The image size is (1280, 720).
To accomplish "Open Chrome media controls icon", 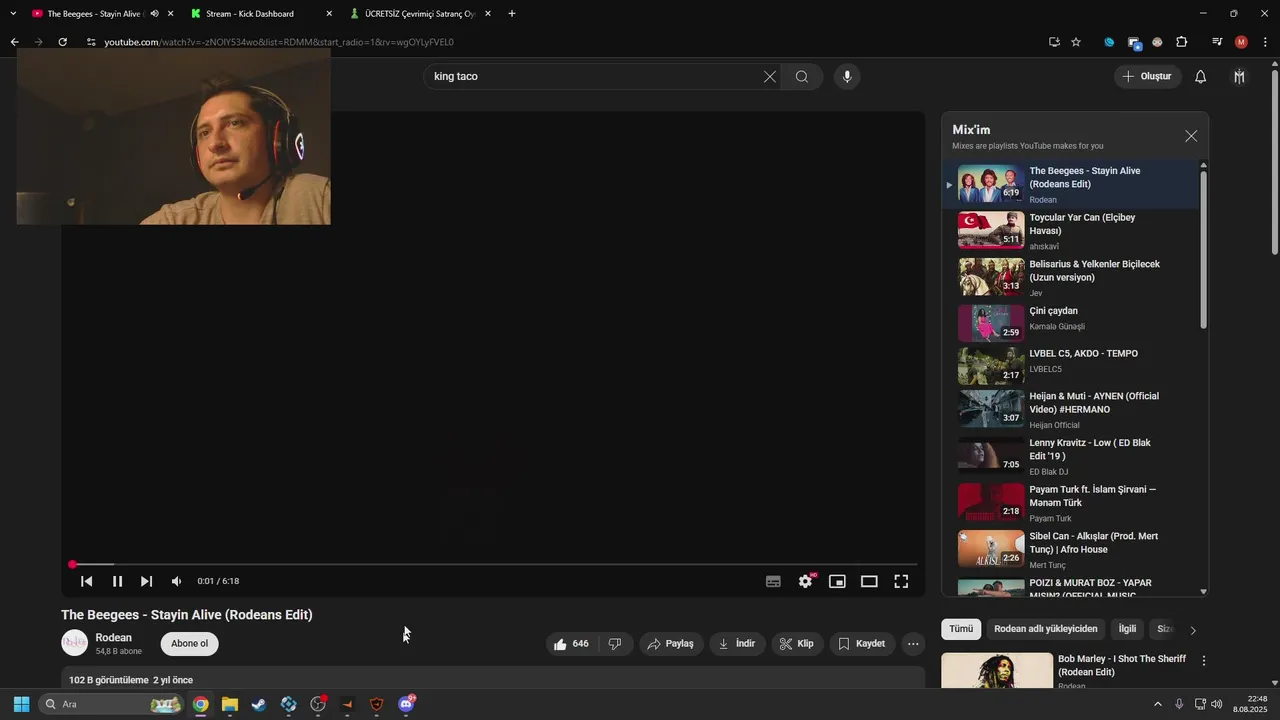I will pos(1217,42).
